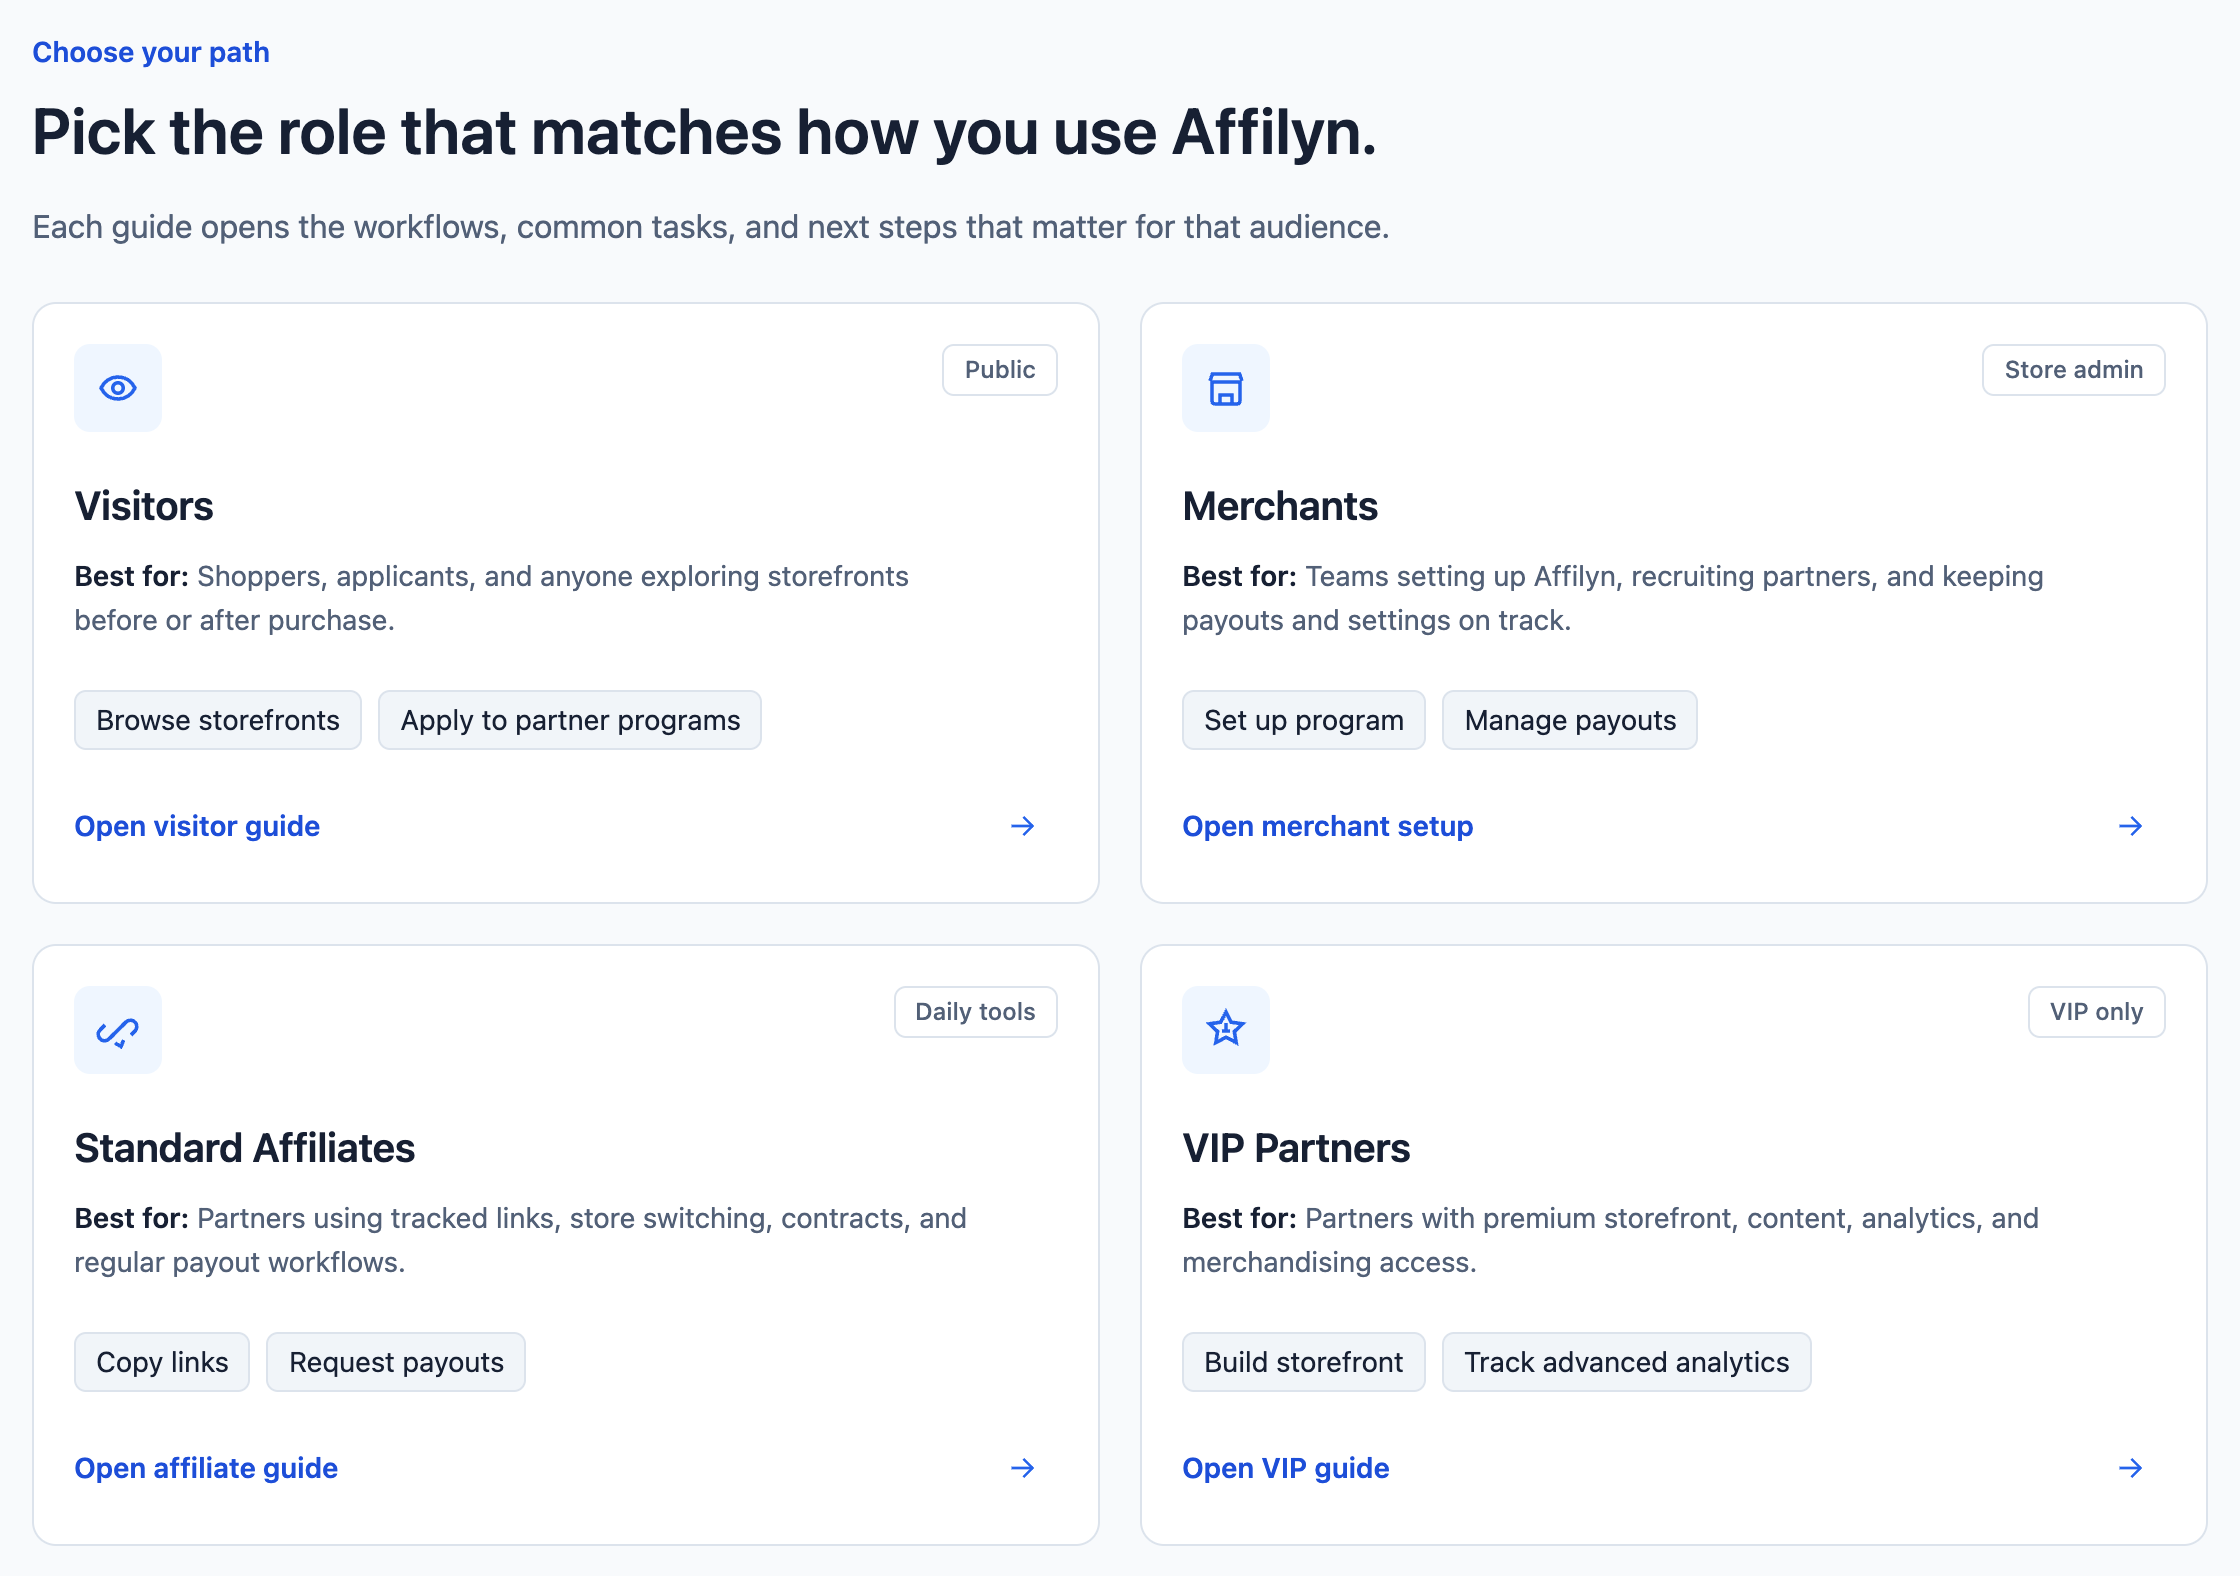Click the Merchants 'Best for' description
Image resolution: width=2240 pixels, height=1576 pixels.
point(1613,598)
